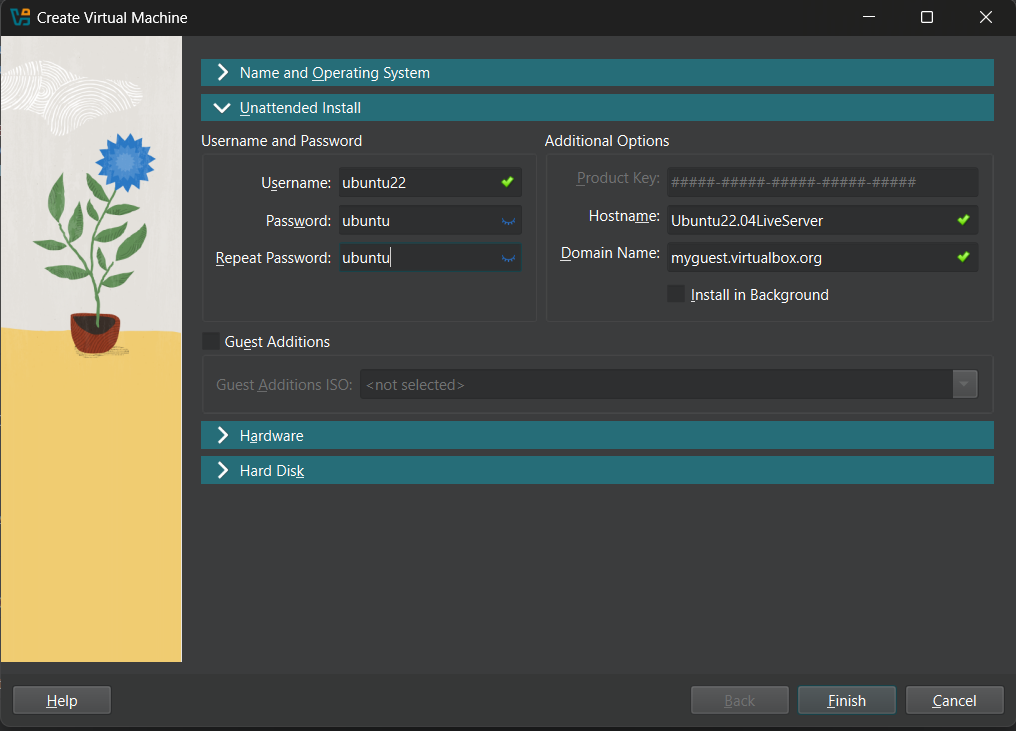Click the blue flower illustration
This screenshot has width=1016, height=731.
125,162
